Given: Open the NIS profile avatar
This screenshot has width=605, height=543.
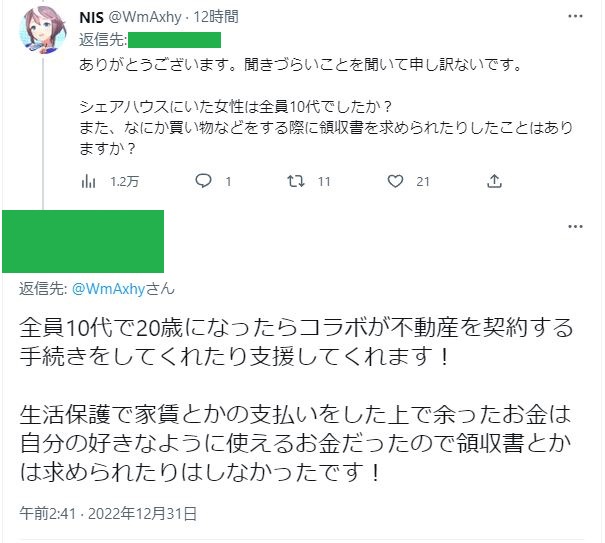Looking at the screenshot, I should coord(42,34).
